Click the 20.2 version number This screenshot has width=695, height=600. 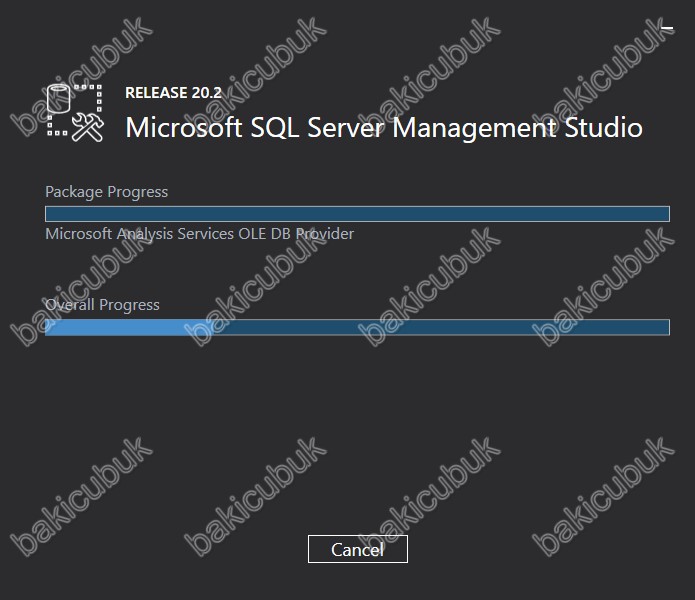pyautogui.click(x=207, y=93)
